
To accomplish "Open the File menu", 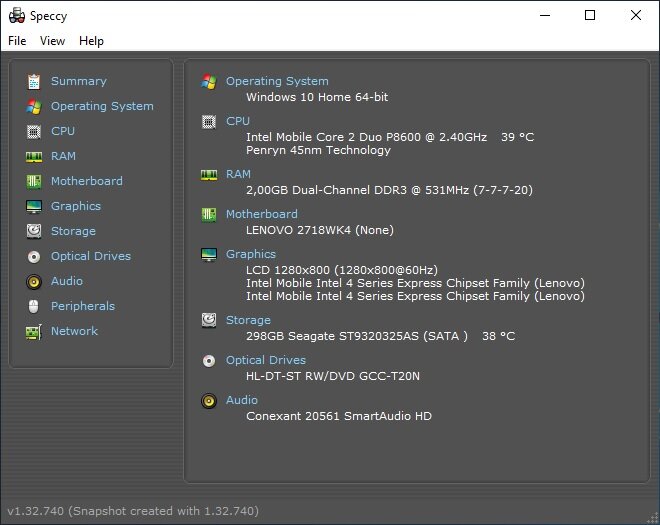I will click(x=17, y=41).
